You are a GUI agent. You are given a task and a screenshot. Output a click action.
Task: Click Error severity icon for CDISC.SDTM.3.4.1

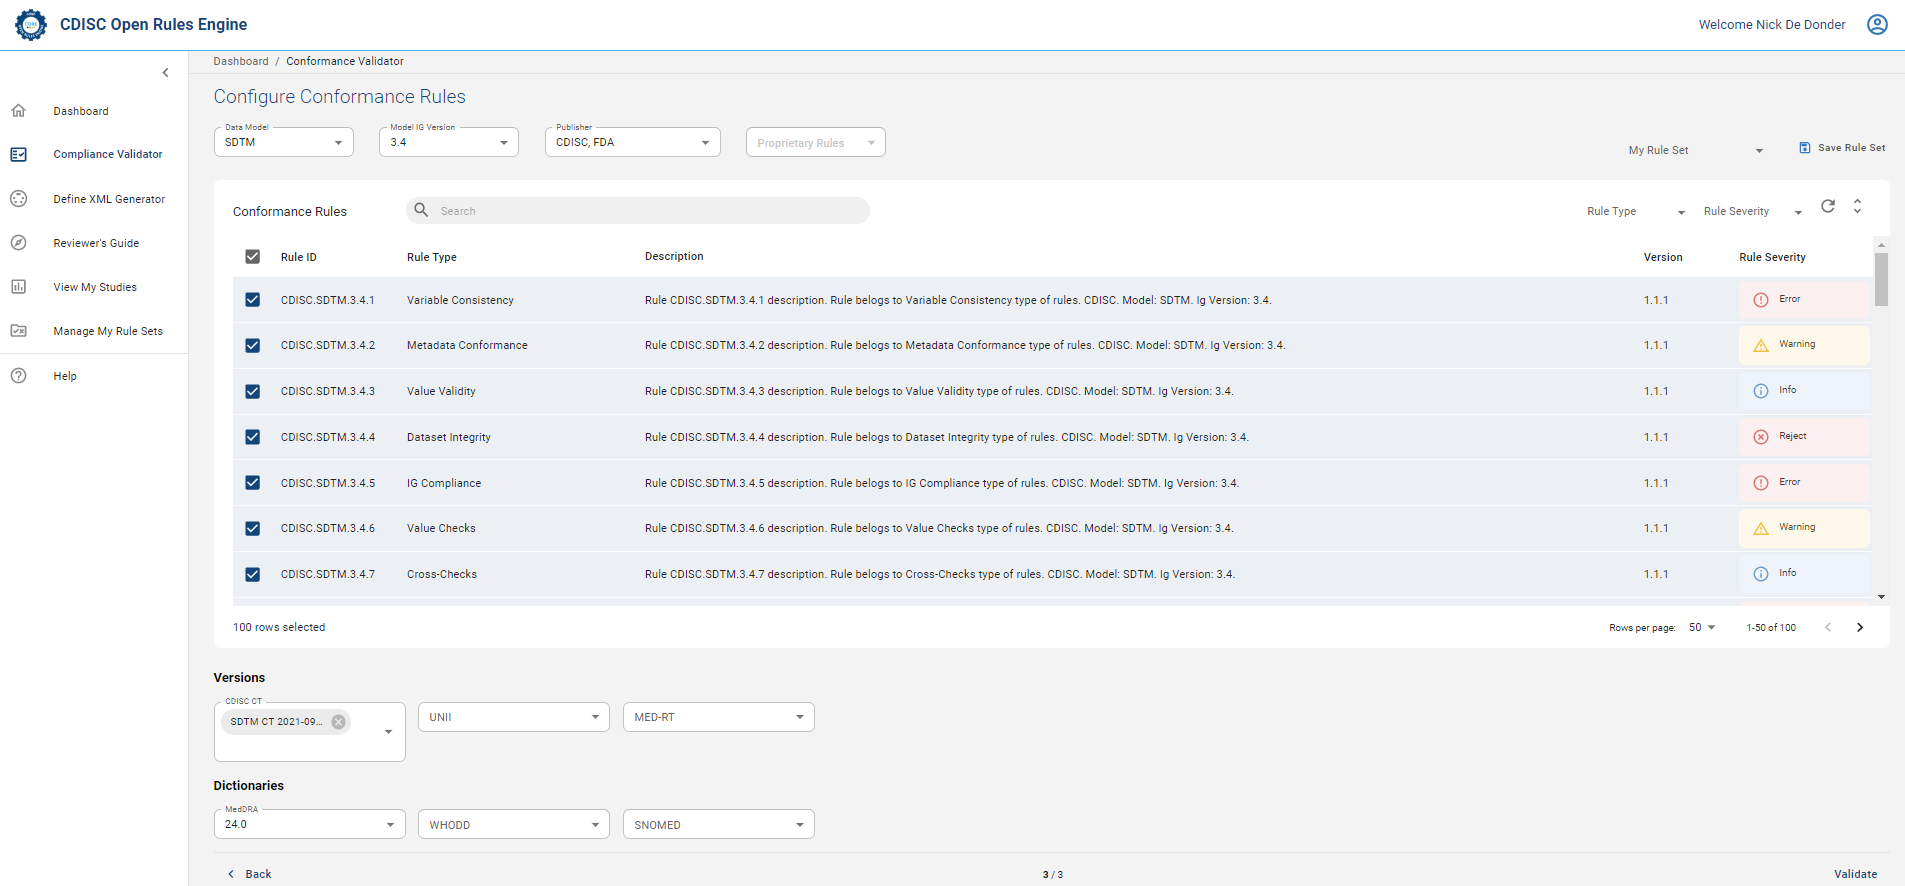click(1761, 300)
